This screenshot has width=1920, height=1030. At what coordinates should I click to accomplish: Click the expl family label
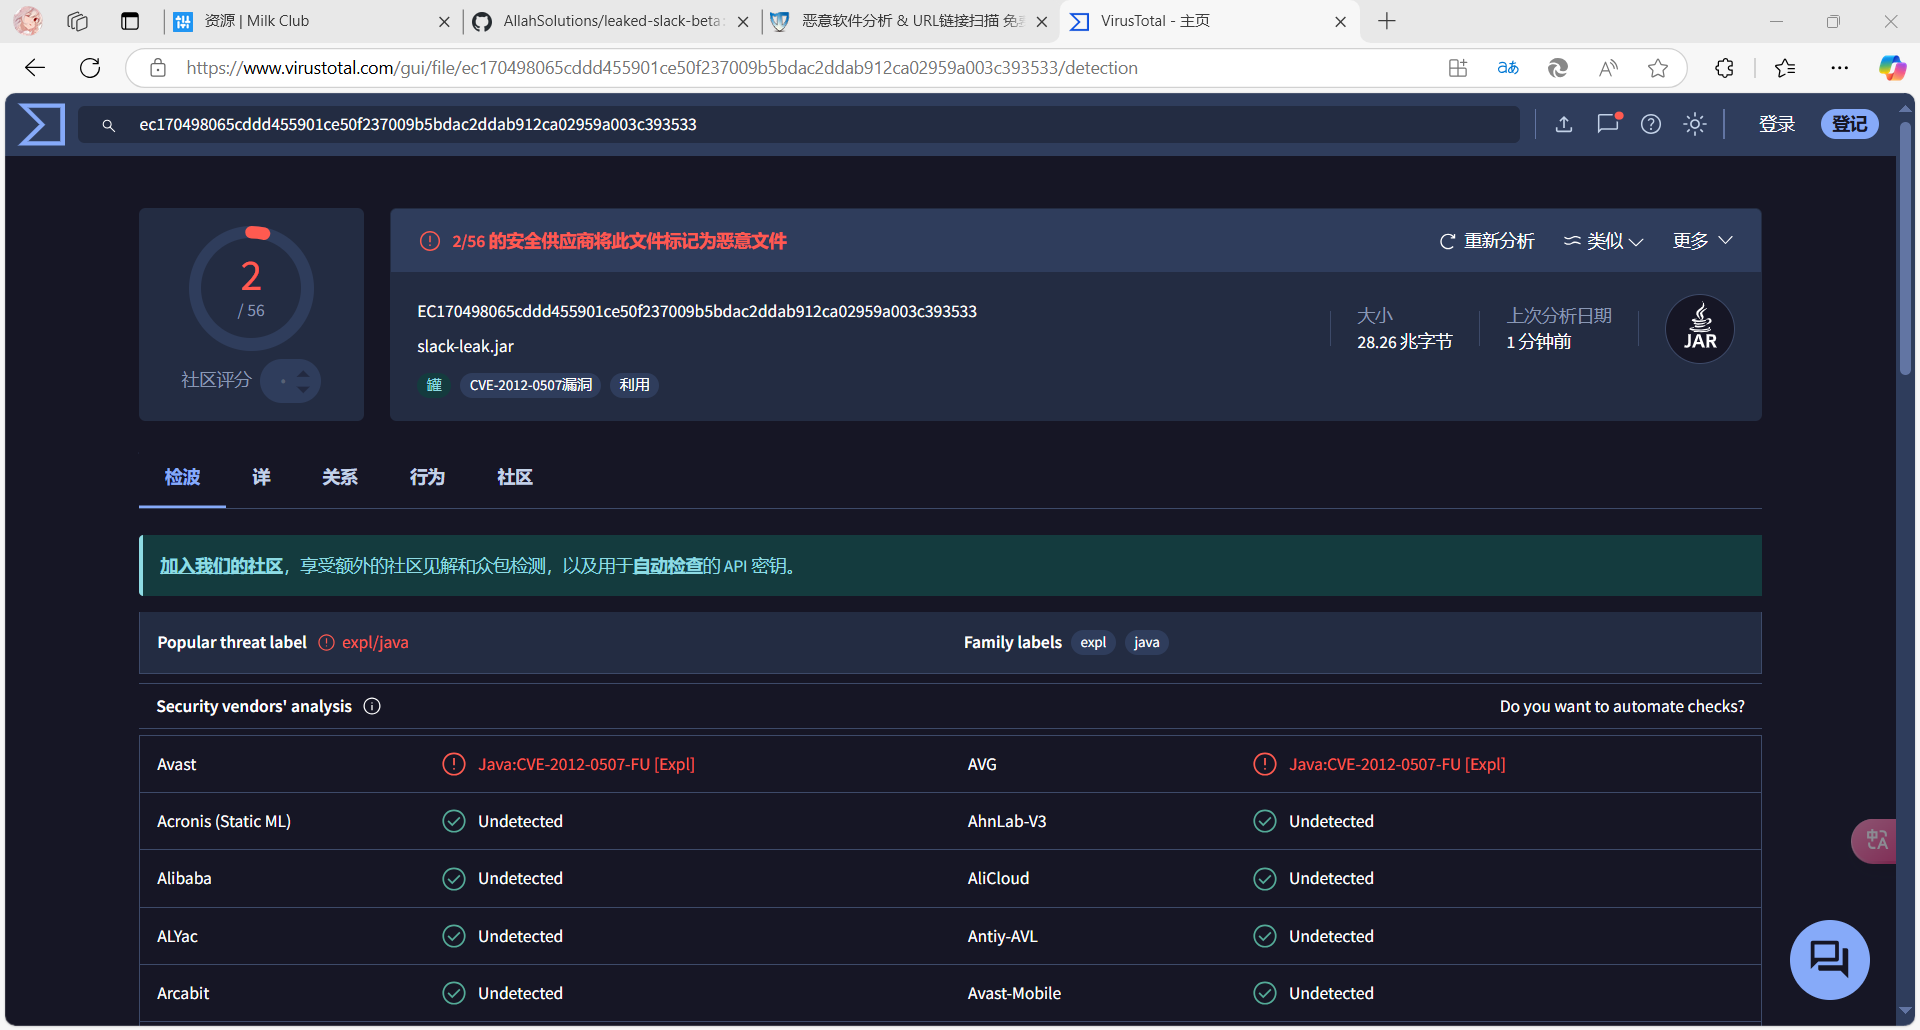tap(1093, 642)
